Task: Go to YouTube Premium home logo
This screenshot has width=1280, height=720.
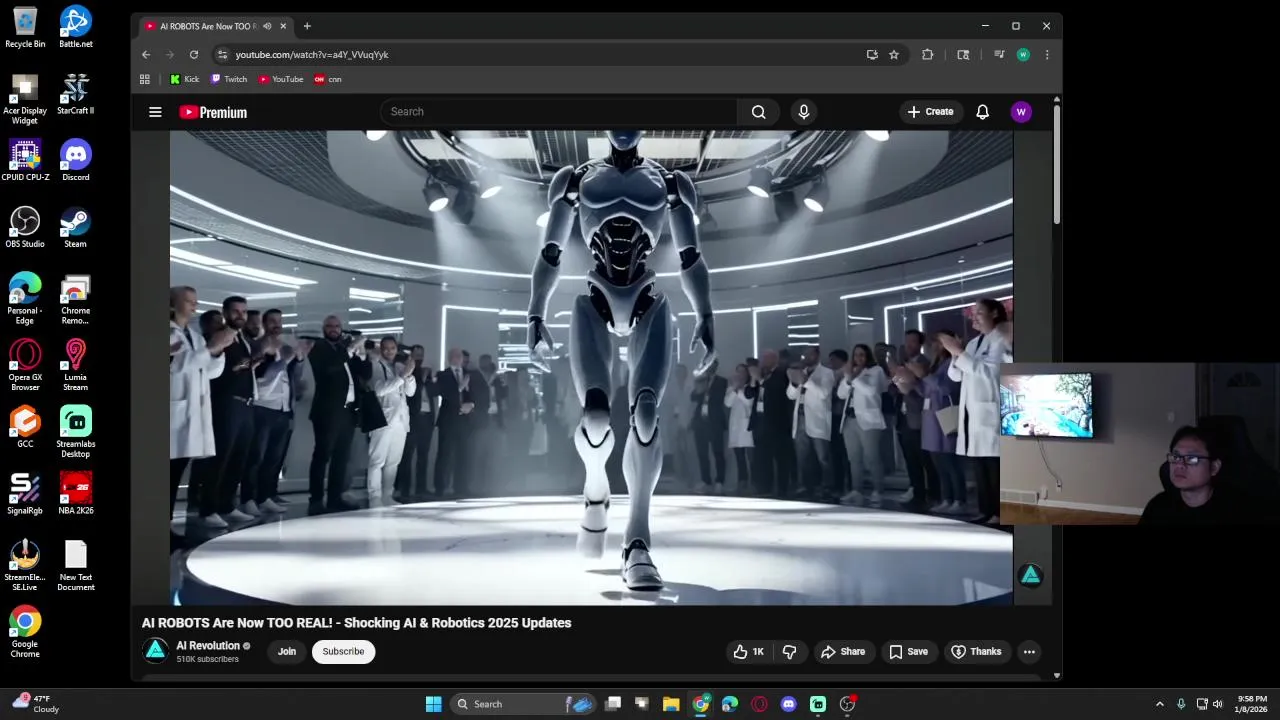Action: click(213, 112)
